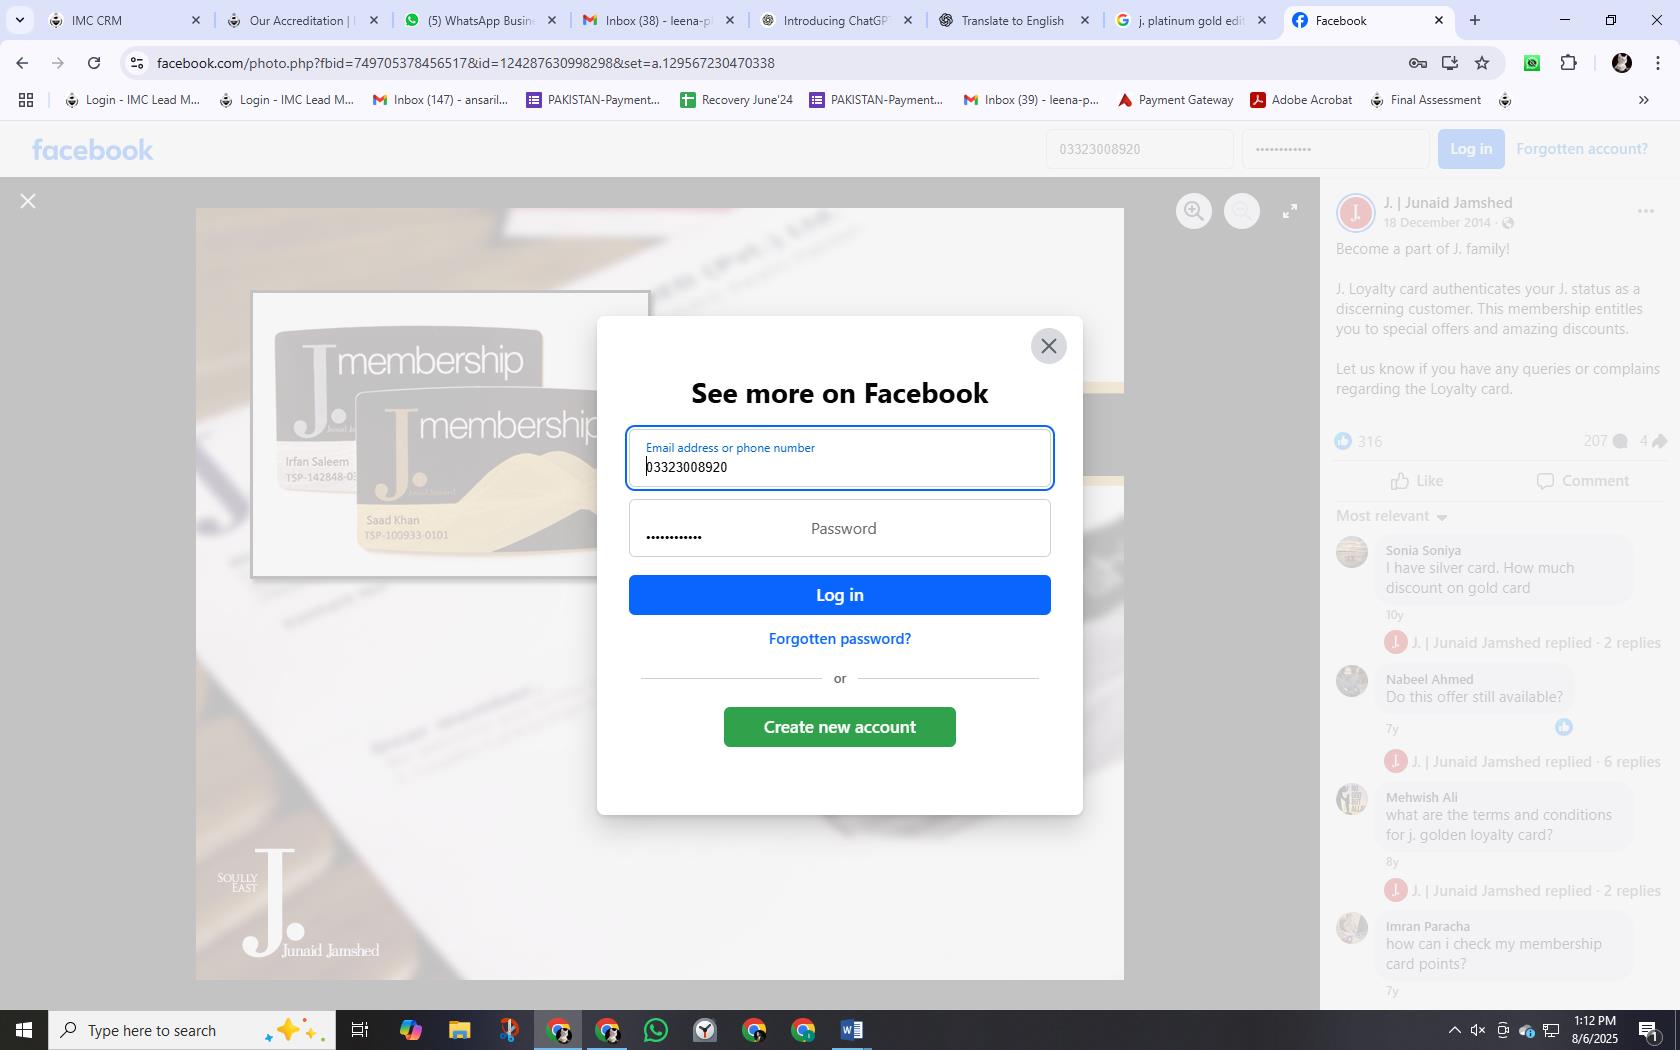Open the Chrome three-dot menu

pos(1657,63)
